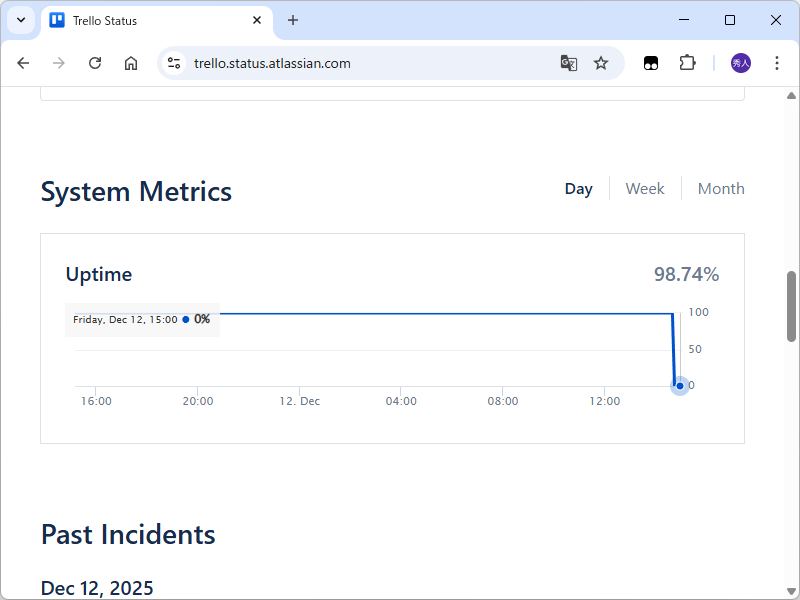Select the Trello Status browser tab
Viewport: 800px width, 600px height.
point(150,20)
